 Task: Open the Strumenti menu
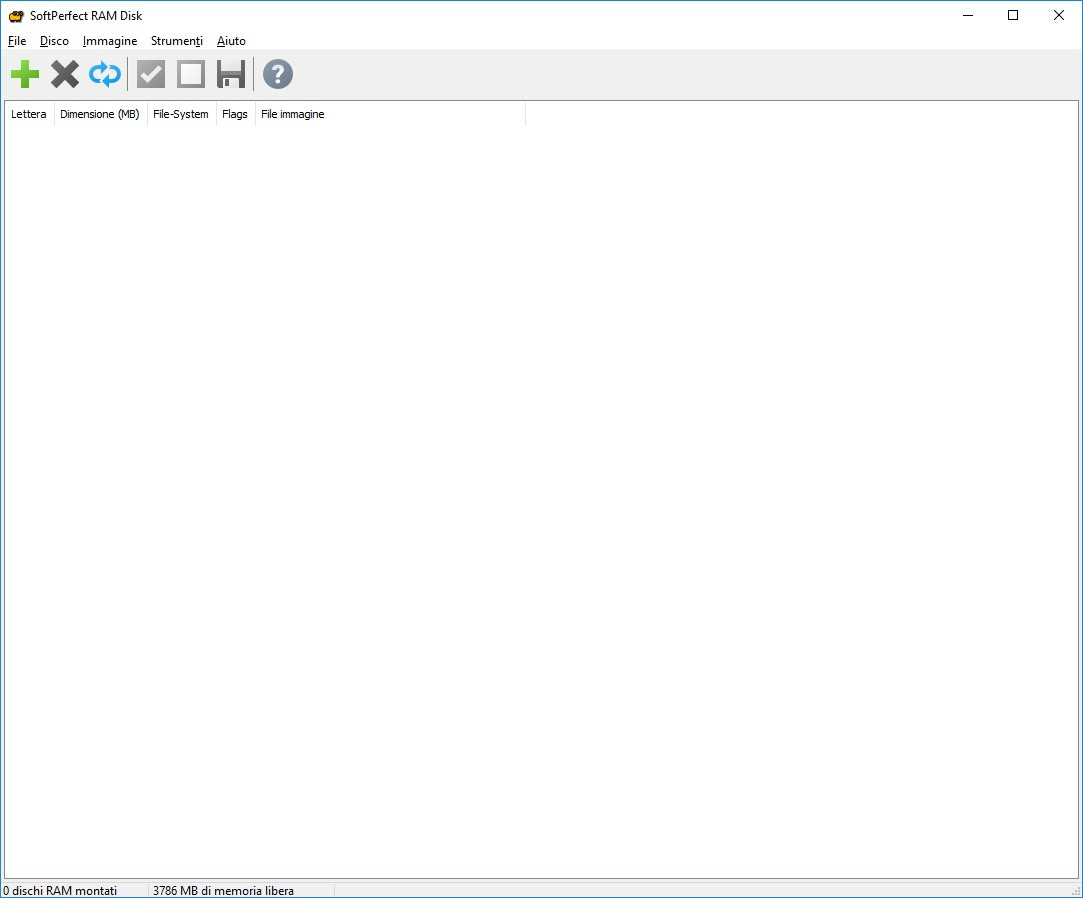click(x=177, y=41)
